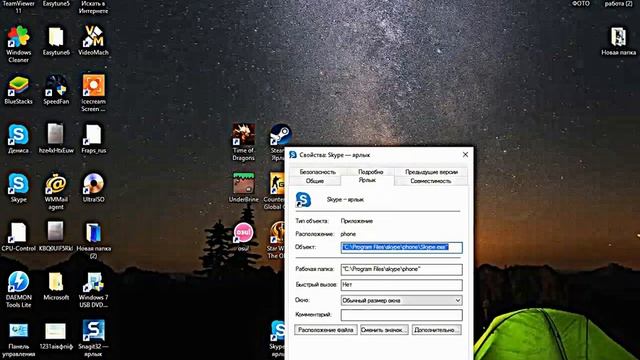Select the Windows 7 USB DVD icon
The image size is (640, 360).
93,282
